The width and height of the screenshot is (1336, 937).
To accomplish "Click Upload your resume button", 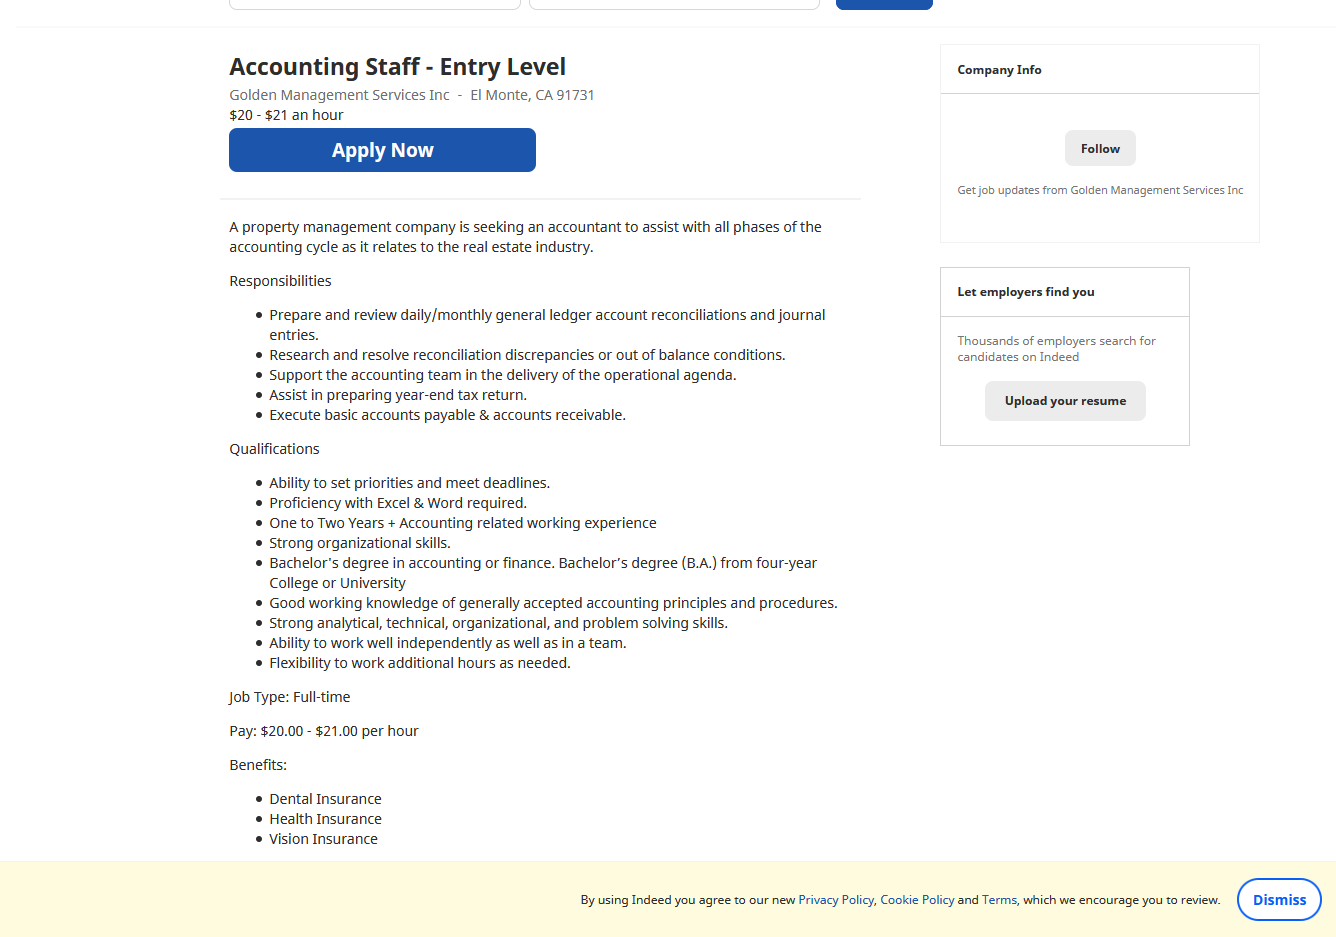I will (1065, 401).
